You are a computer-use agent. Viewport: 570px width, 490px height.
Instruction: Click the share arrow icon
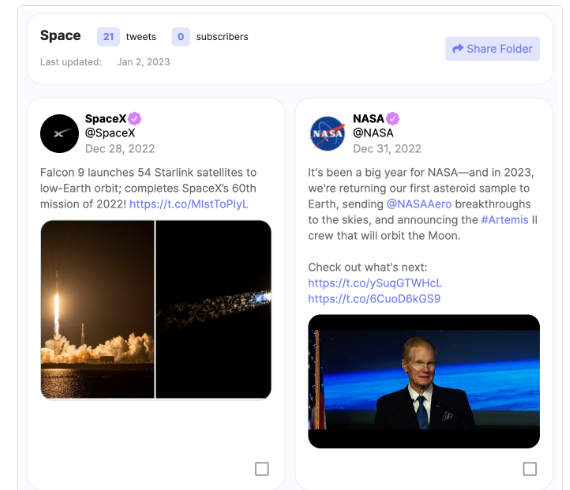click(x=458, y=49)
